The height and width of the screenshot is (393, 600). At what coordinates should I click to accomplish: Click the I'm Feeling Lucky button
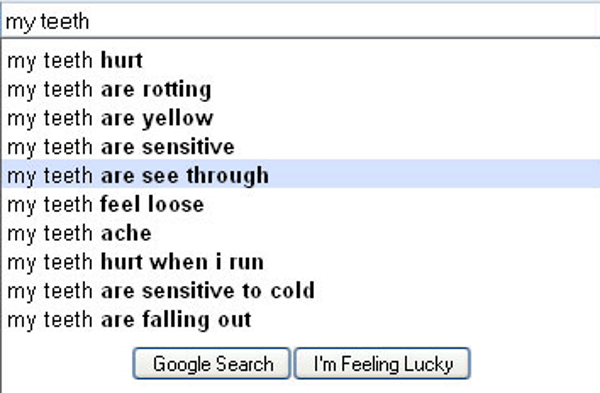pos(382,364)
